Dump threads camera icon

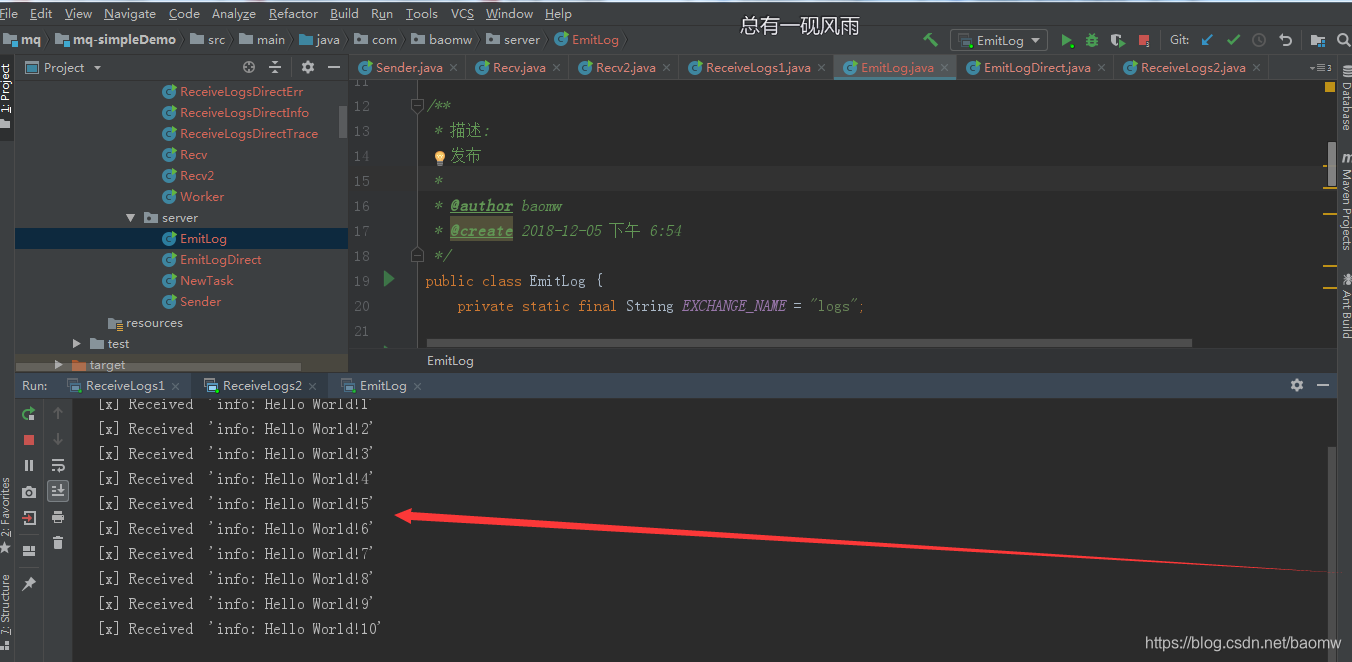tap(29, 492)
